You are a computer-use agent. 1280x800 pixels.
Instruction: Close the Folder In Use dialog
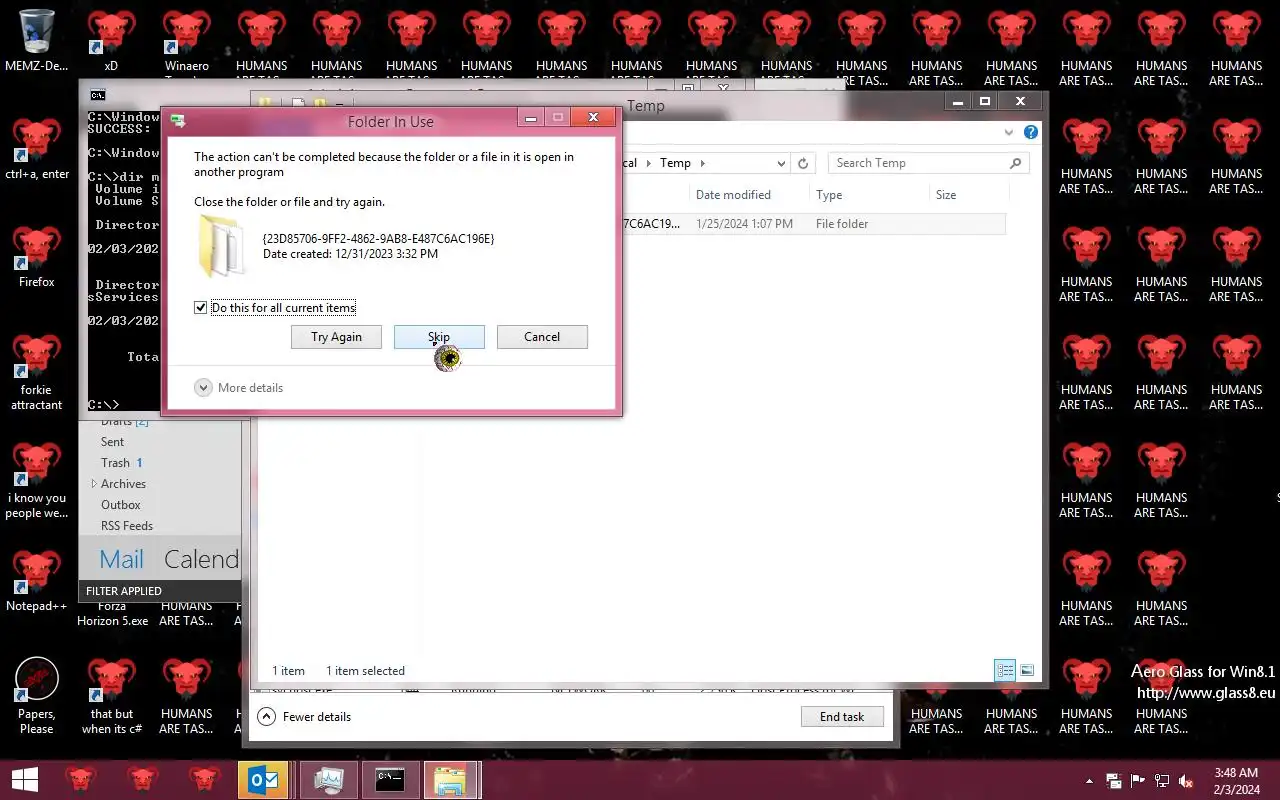593,118
